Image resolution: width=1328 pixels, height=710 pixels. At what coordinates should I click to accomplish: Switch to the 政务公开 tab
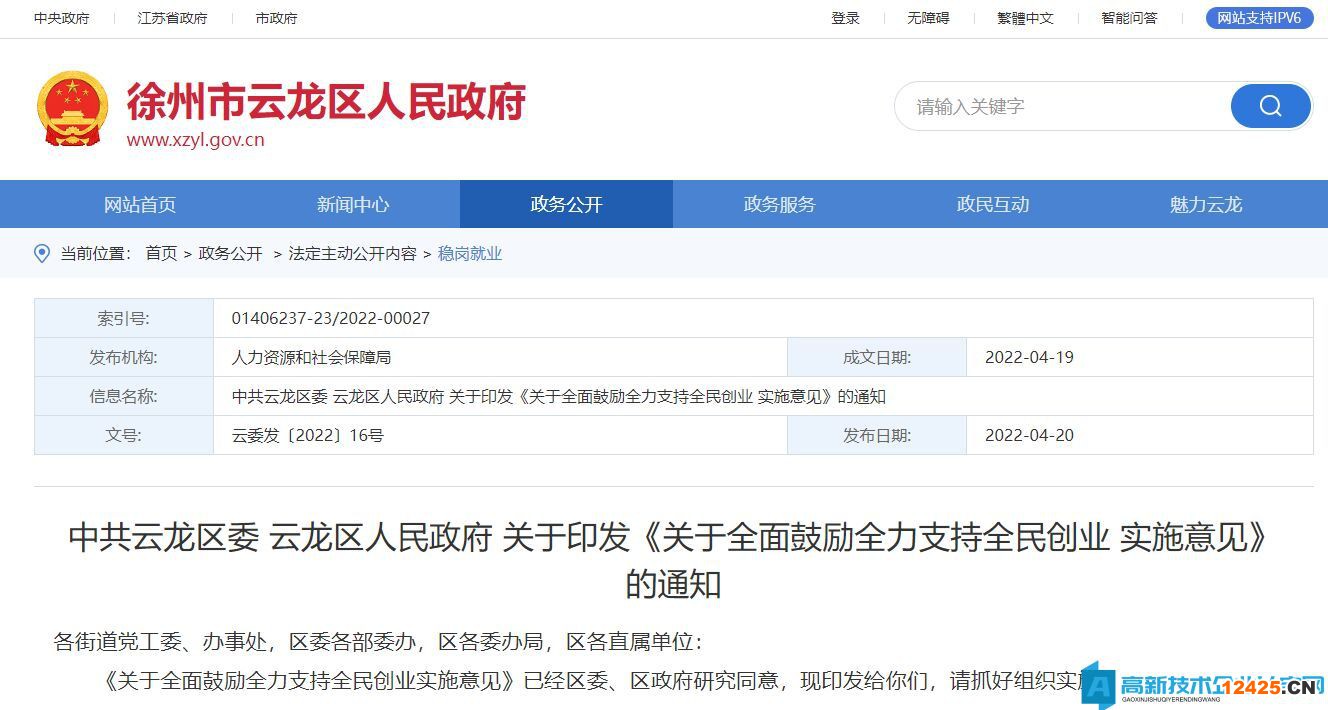565,204
